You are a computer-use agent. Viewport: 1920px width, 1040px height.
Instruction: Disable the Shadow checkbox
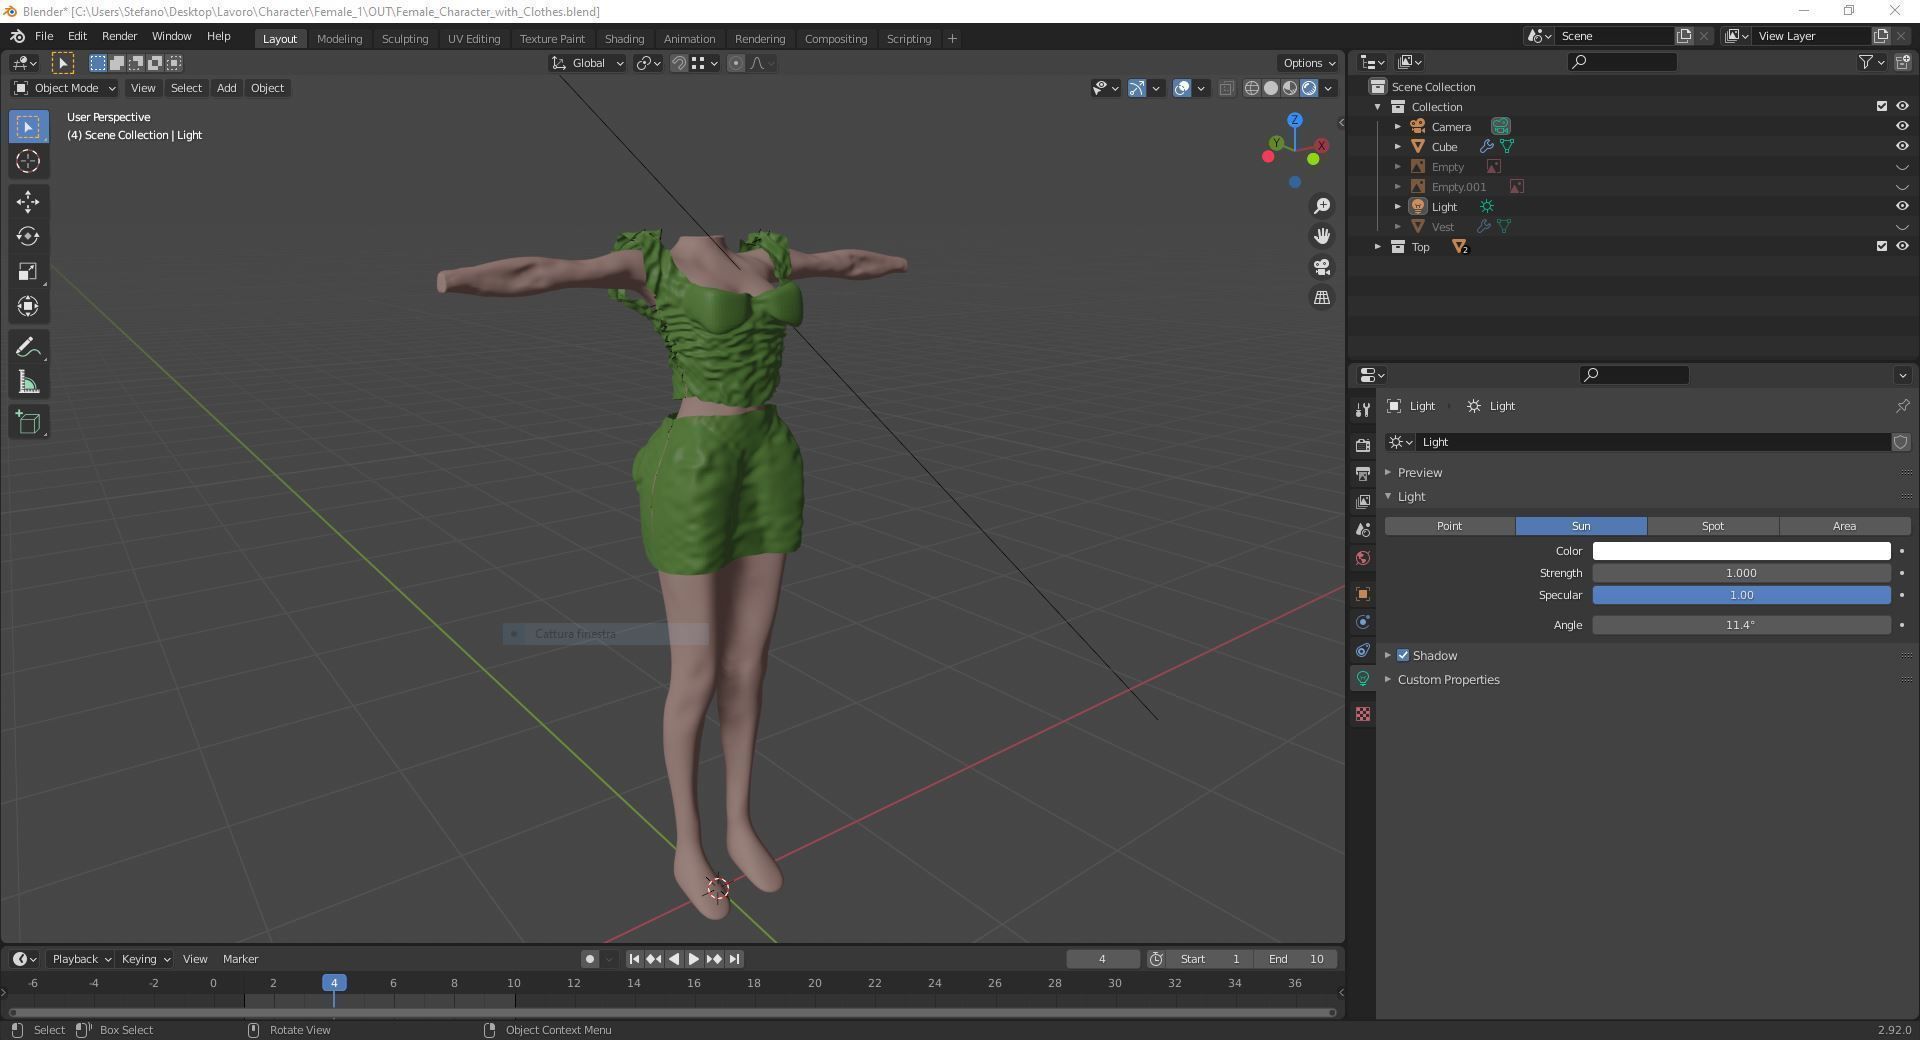coord(1403,656)
